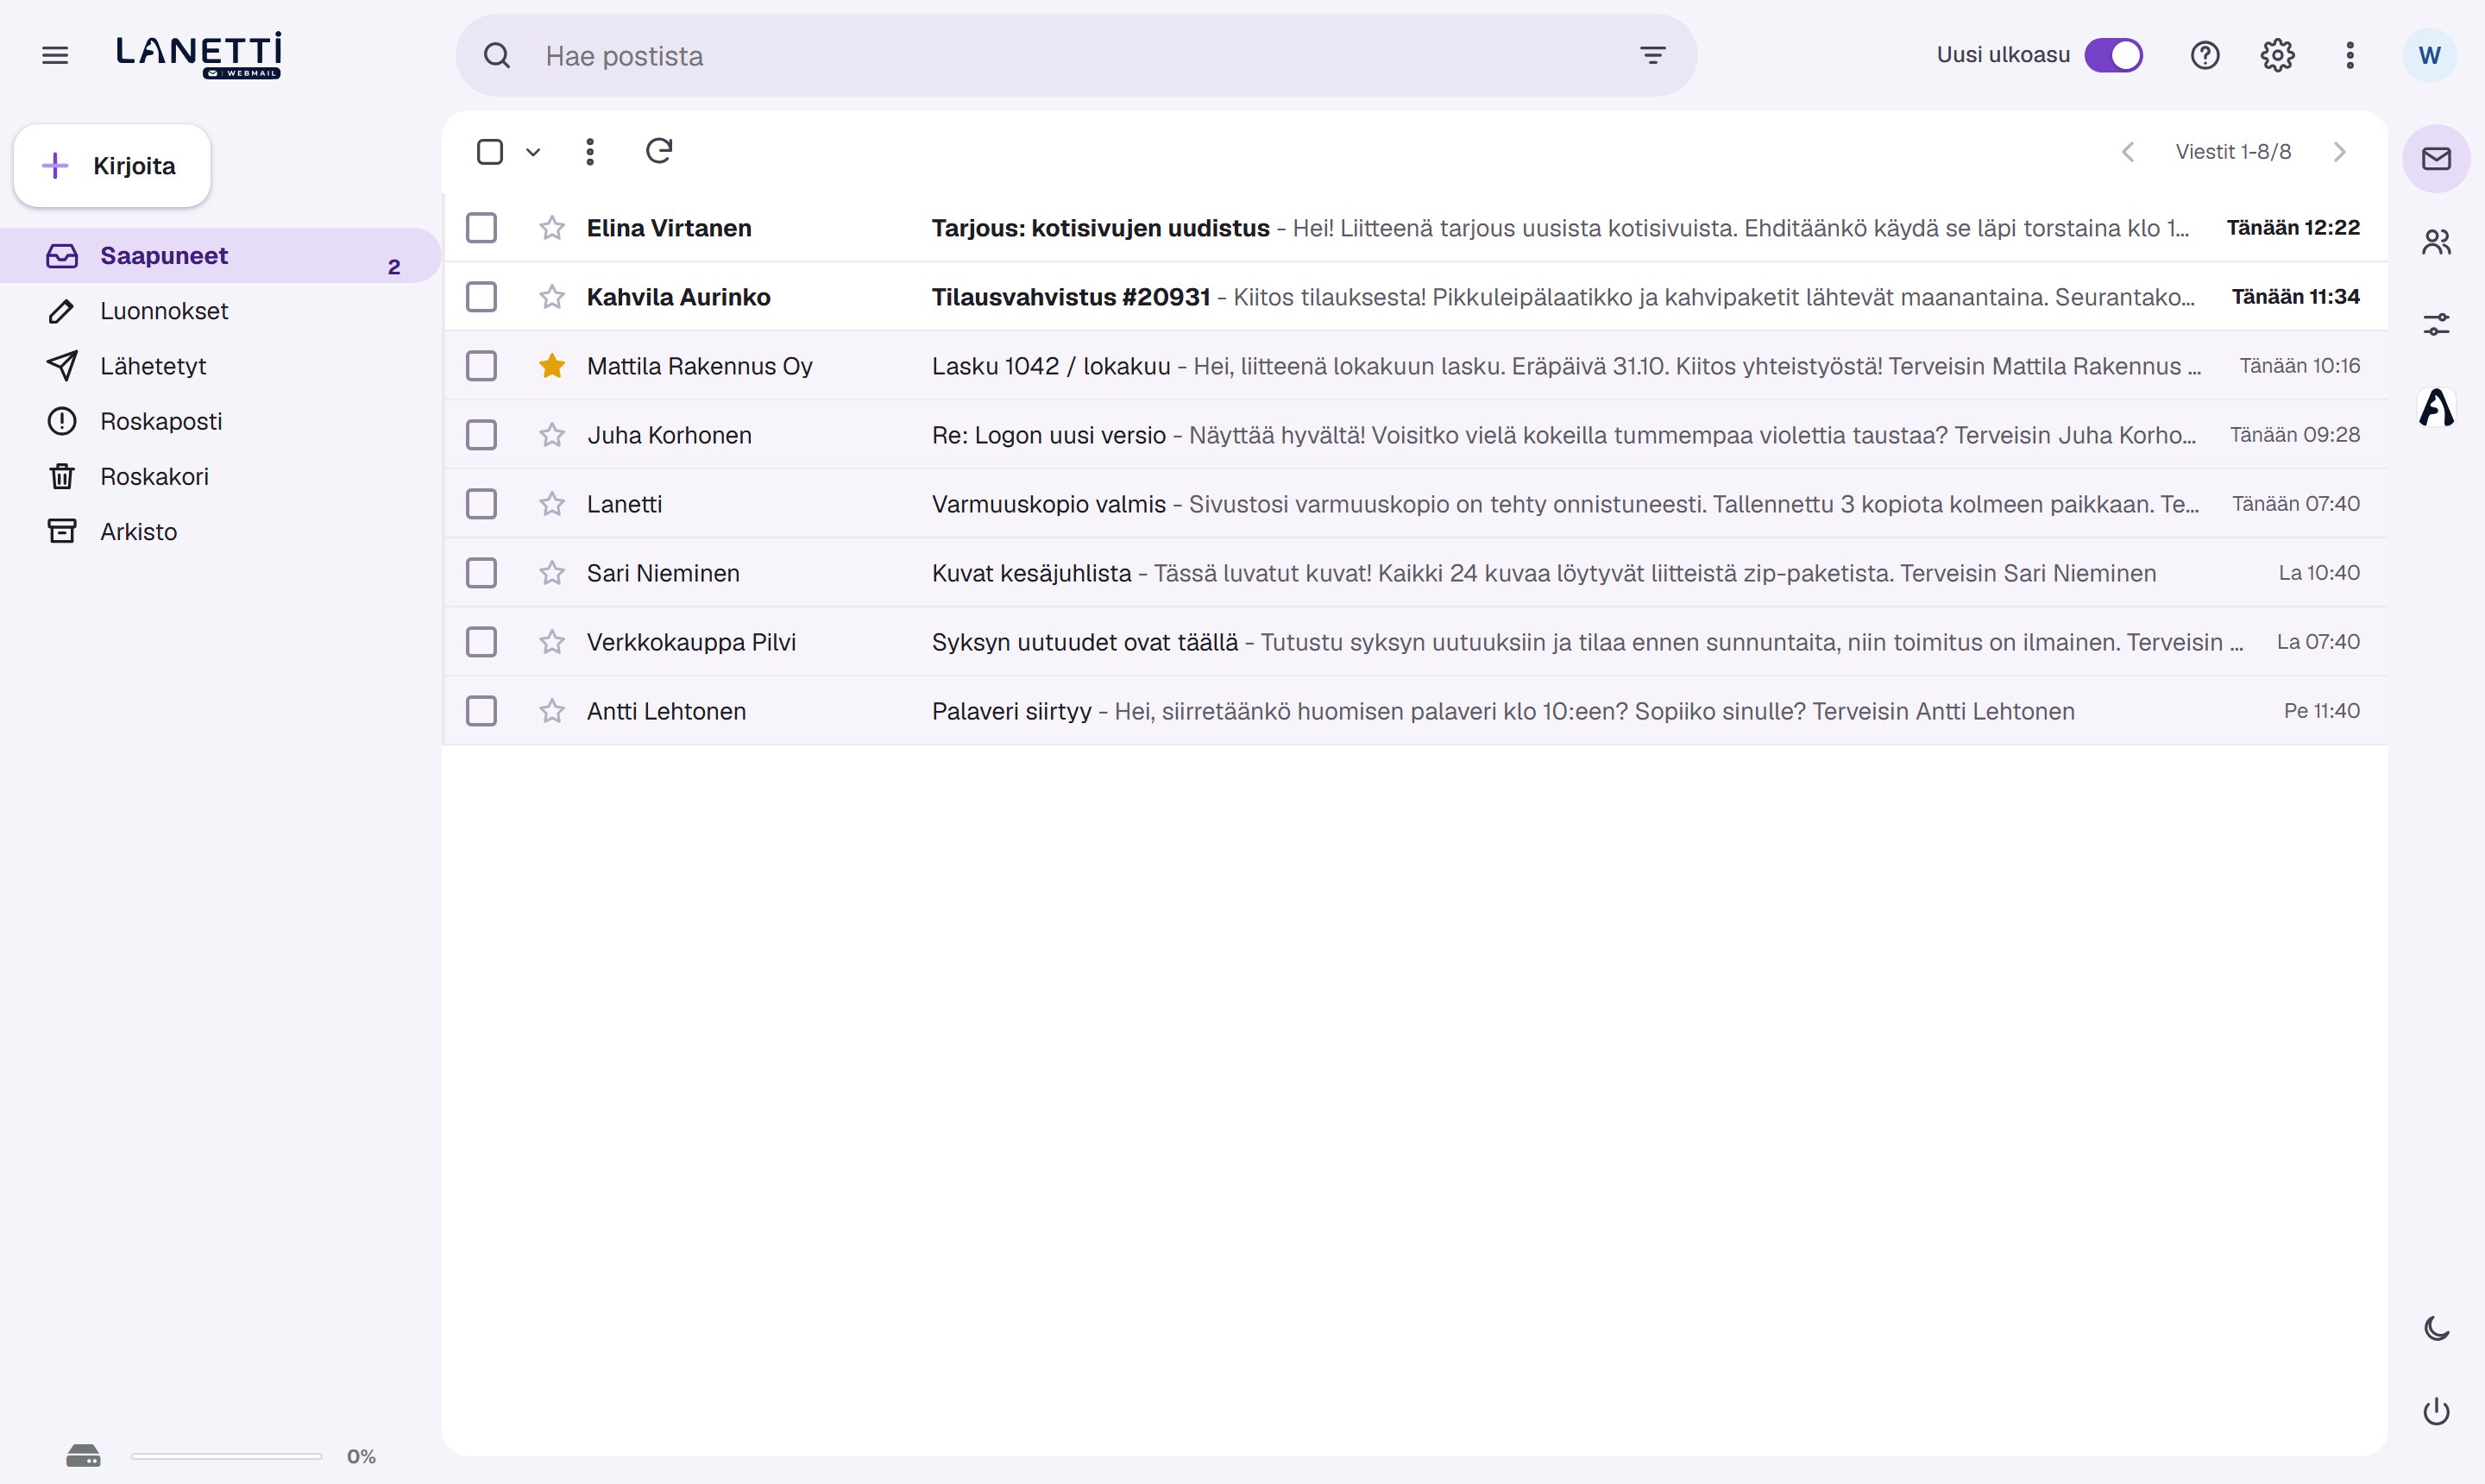The image size is (2485, 1484).
Task: Select the Juha Korhonen message checkbox
Action: (x=481, y=435)
